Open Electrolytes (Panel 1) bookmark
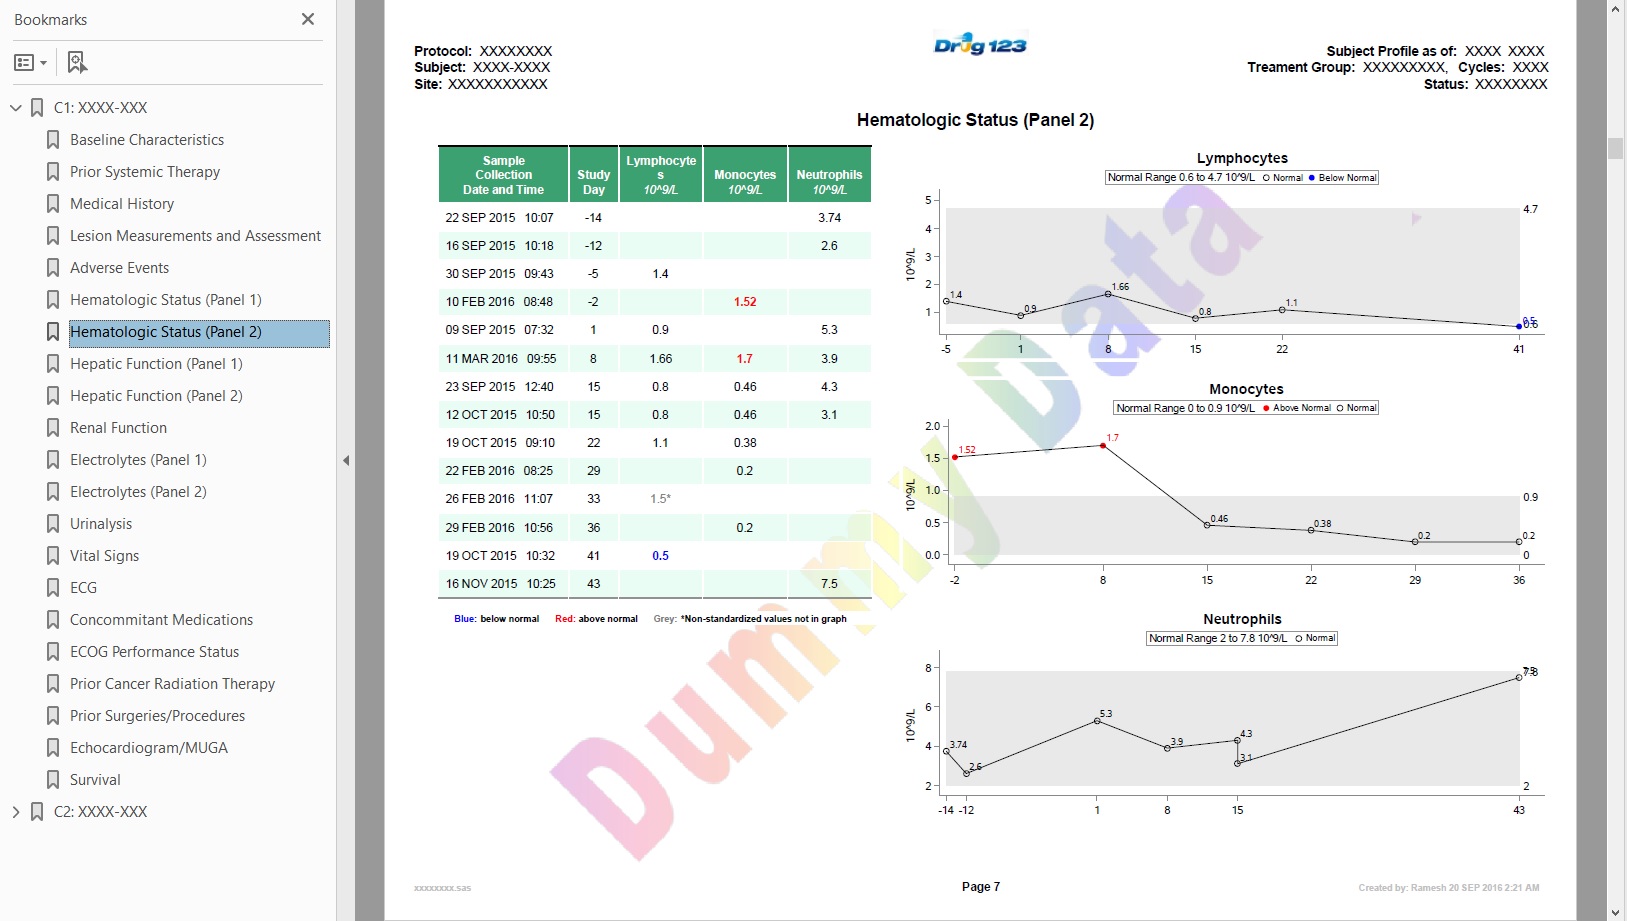Image resolution: width=1627 pixels, height=921 pixels. [138, 460]
